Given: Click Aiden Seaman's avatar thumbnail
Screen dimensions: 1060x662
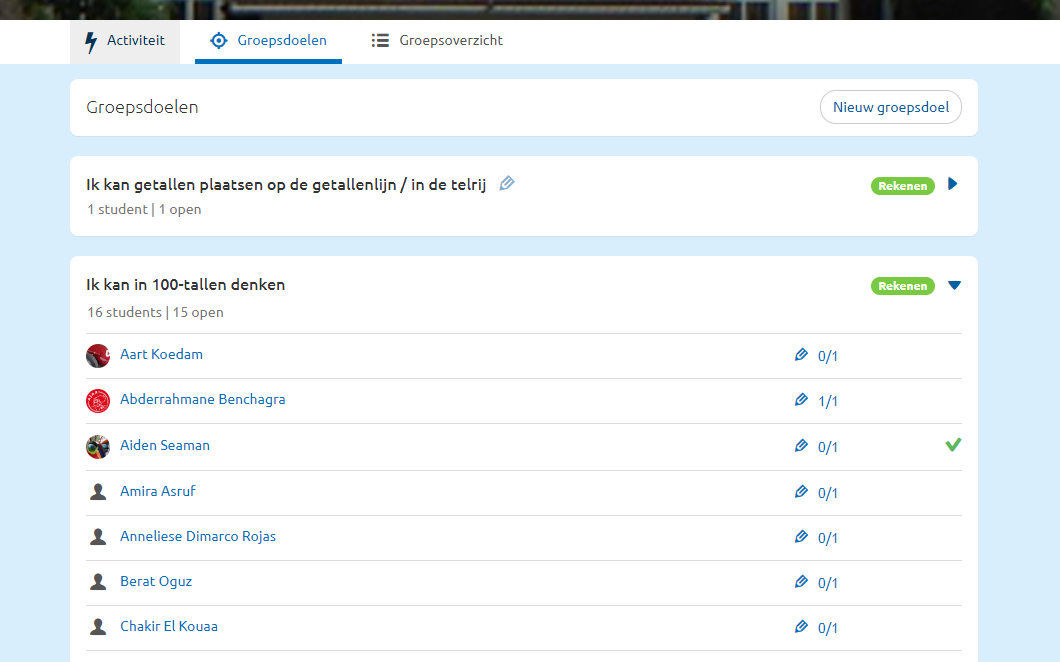Looking at the screenshot, I should point(98,446).
